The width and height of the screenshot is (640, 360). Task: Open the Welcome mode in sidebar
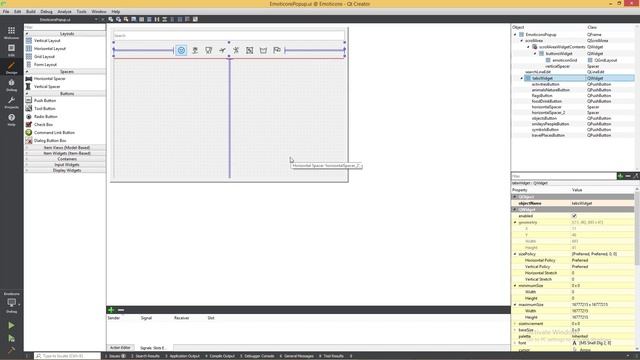[x=11, y=33]
